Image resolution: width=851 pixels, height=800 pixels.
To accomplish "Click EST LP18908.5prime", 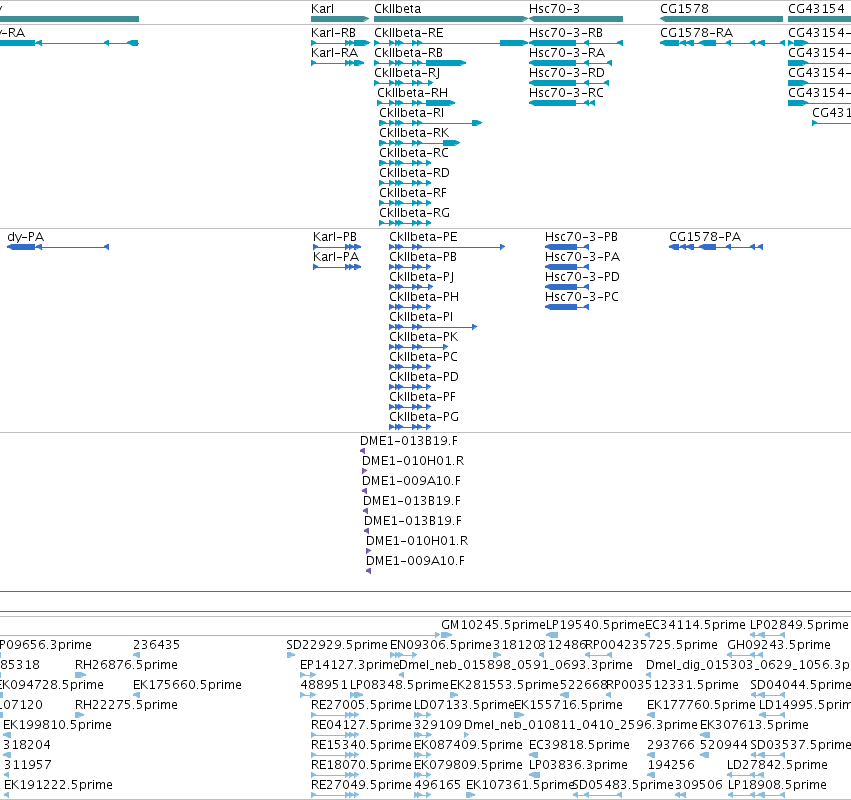I will tap(777, 785).
